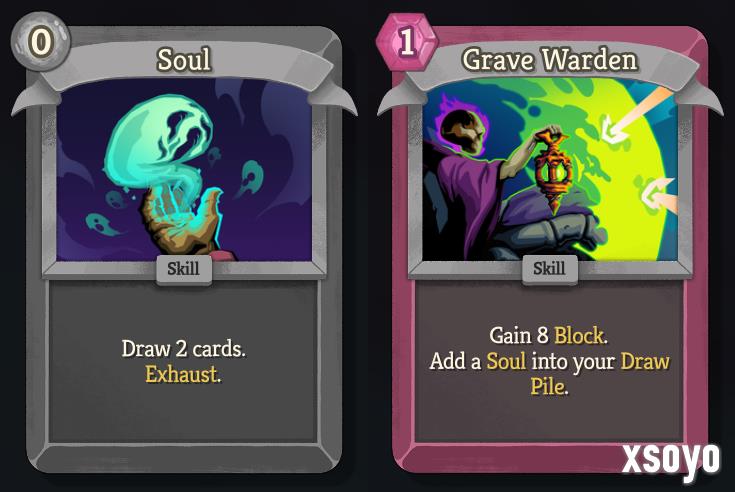Click the xsoyo watermark logo
735x492 pixels.
670,458
